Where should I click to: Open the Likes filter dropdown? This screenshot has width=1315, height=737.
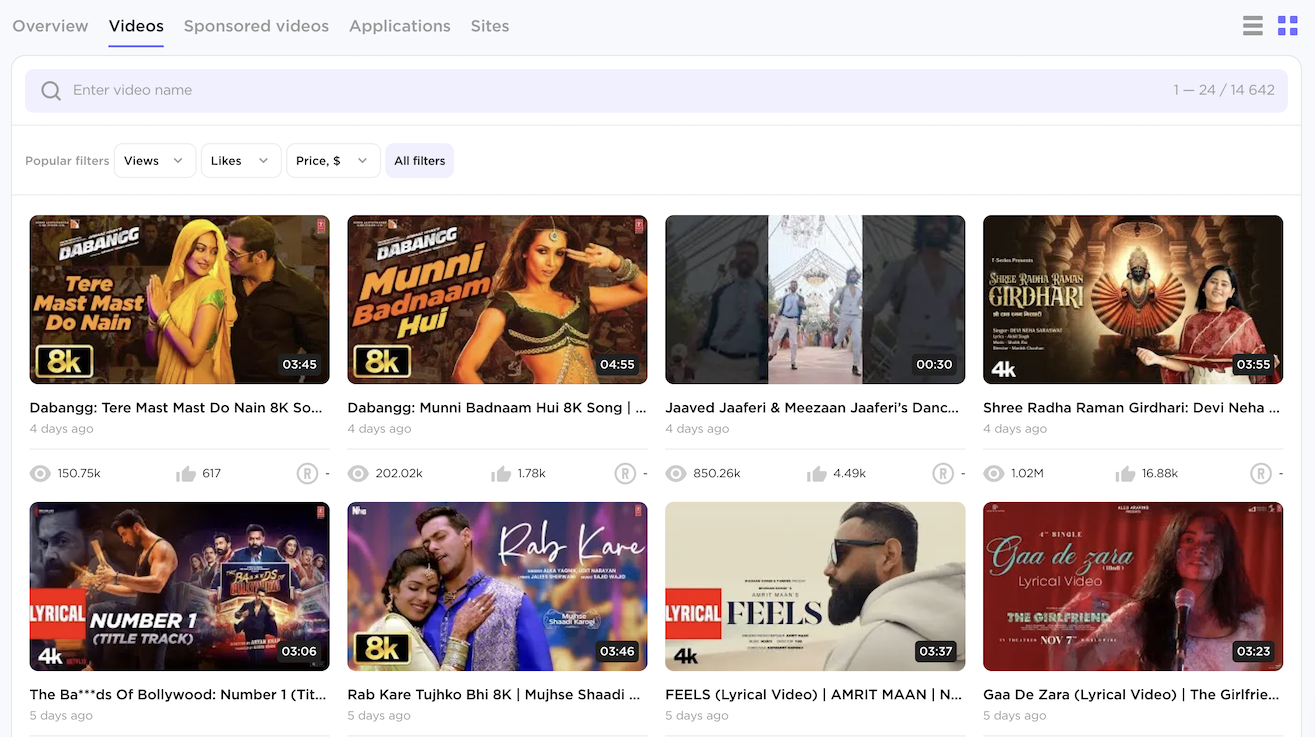pos(240,161)
